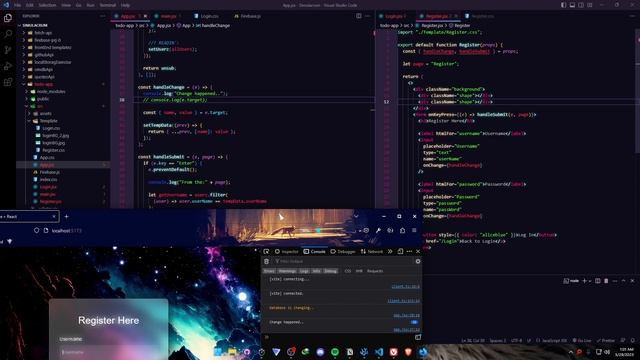Toggle Errors filter in console
The width and height of the screenshot is (640, 360).
pos(269,271)
